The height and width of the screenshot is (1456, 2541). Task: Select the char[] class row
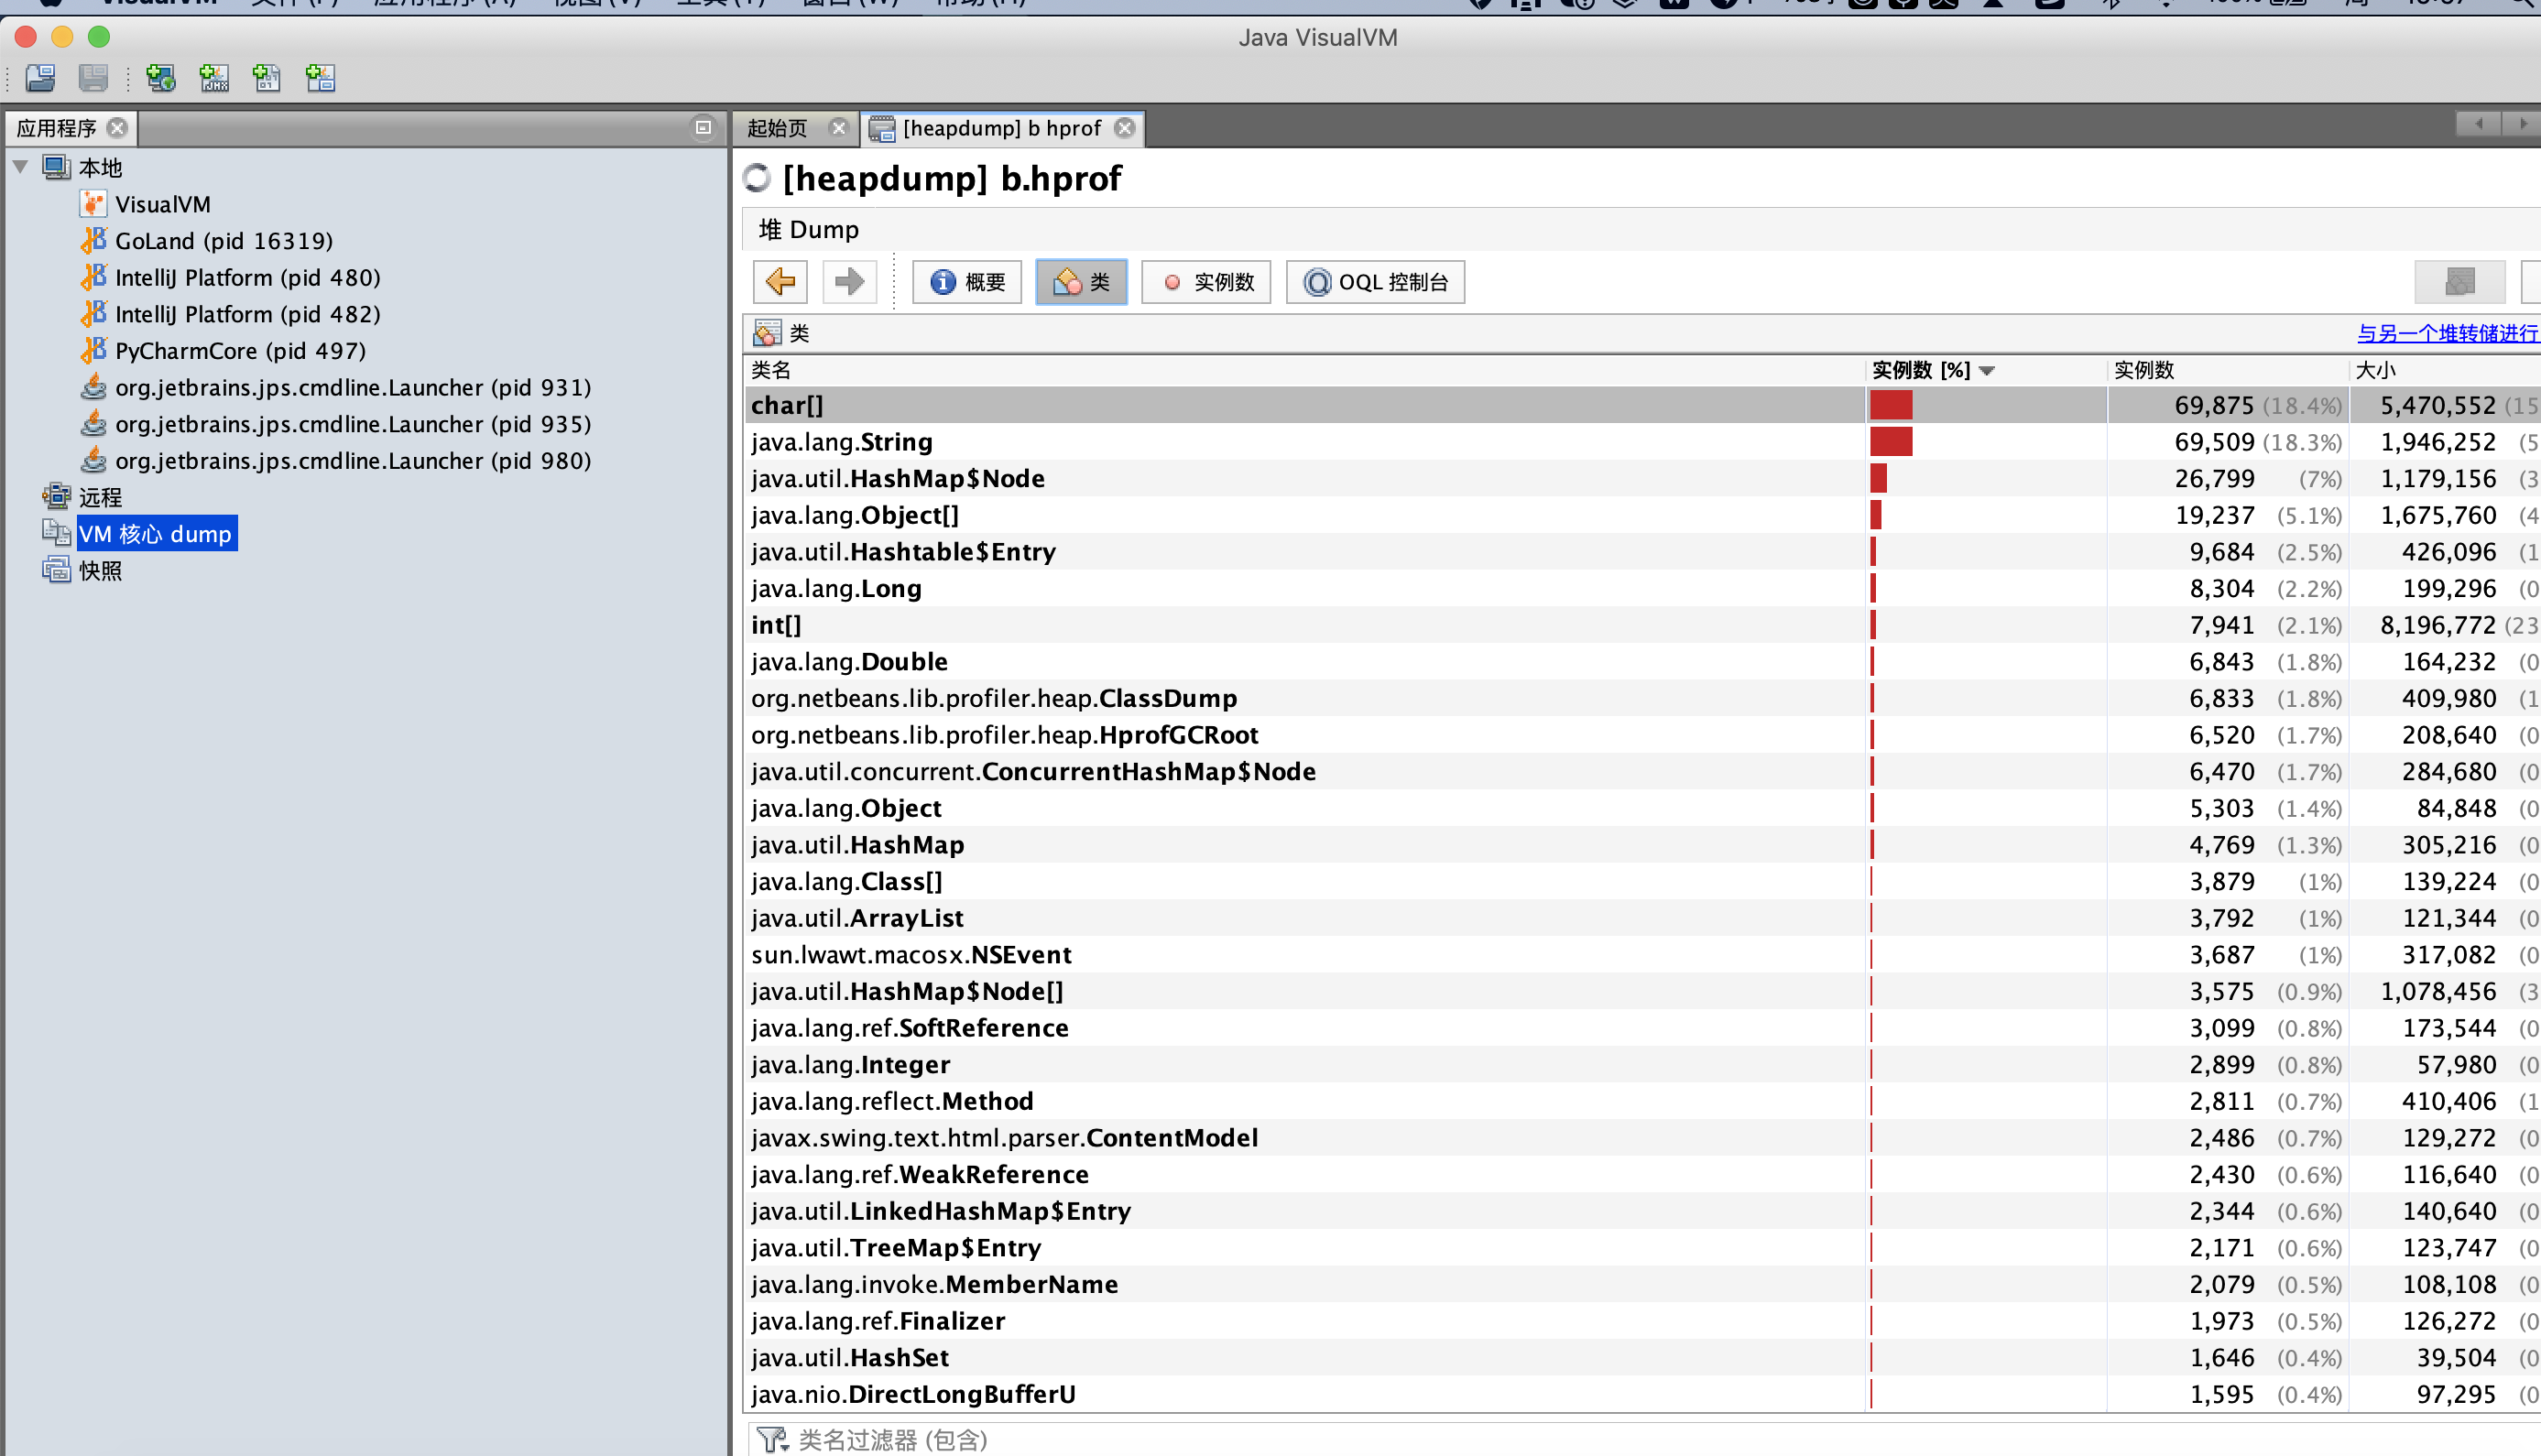coord(1643,405)
